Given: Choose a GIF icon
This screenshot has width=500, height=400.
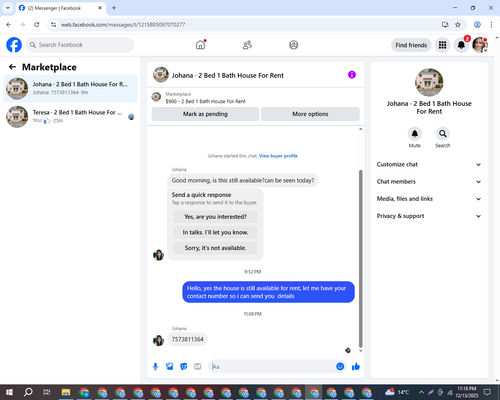Looking at the screenshot, I should pyautogui.click(x=198, y=367).
